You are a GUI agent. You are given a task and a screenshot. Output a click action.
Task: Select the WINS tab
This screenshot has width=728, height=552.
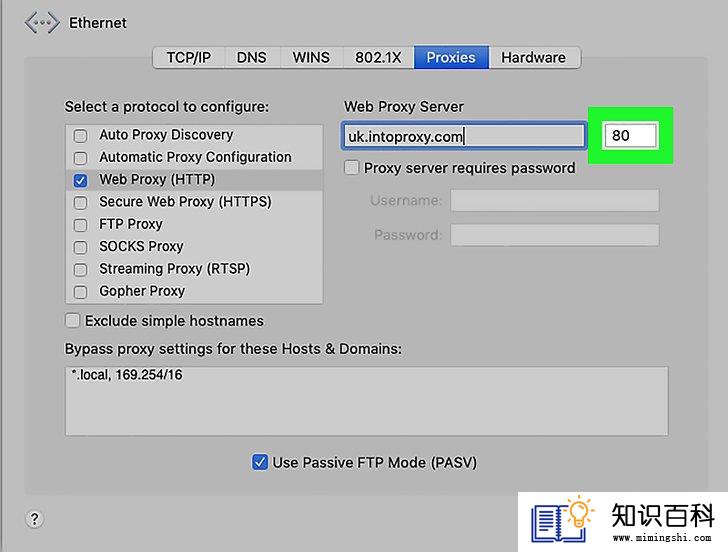click(x=311, y=58)
